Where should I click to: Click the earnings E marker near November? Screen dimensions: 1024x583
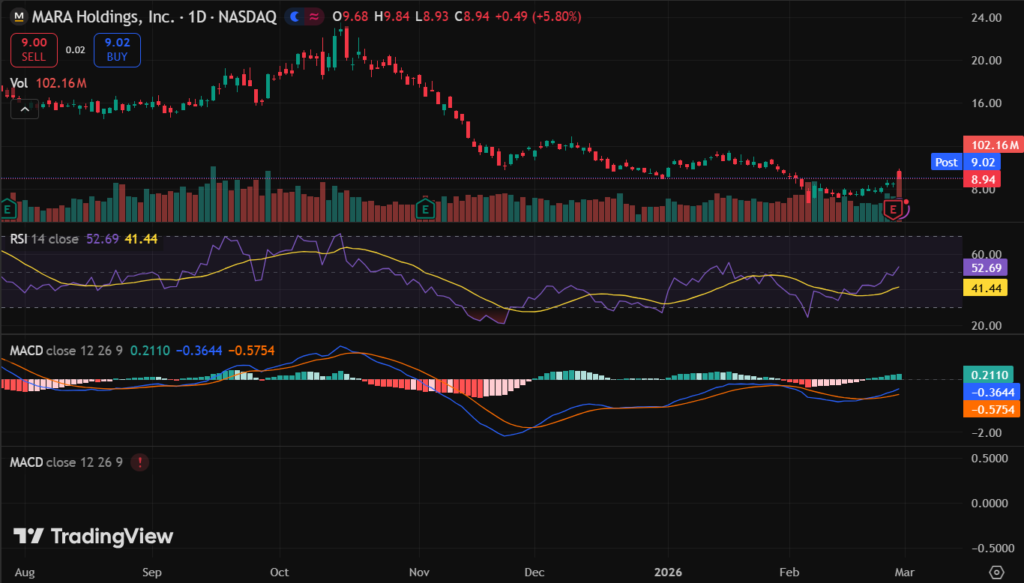[425, 209]
